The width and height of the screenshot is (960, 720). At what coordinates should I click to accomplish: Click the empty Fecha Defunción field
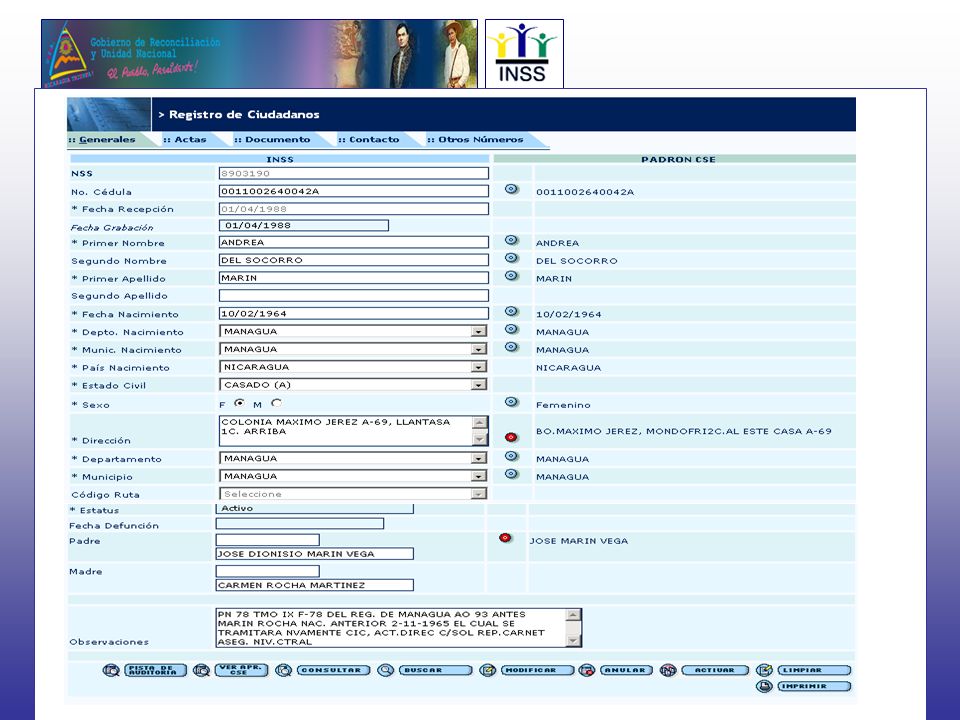tap(300, 523)
